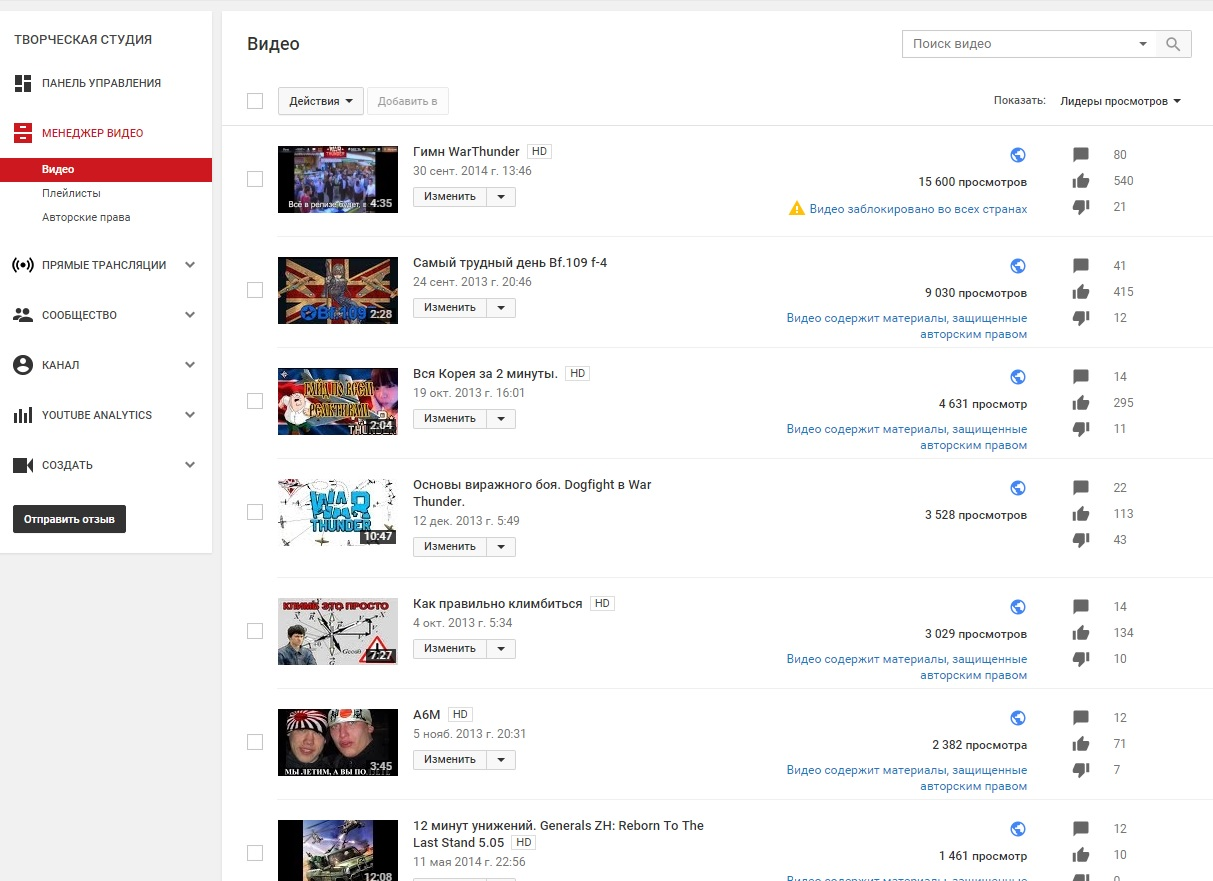Click the public globe icon for Гимн WarThunder
This screenshot has width=1213, height=881.
coord(1018,155)
